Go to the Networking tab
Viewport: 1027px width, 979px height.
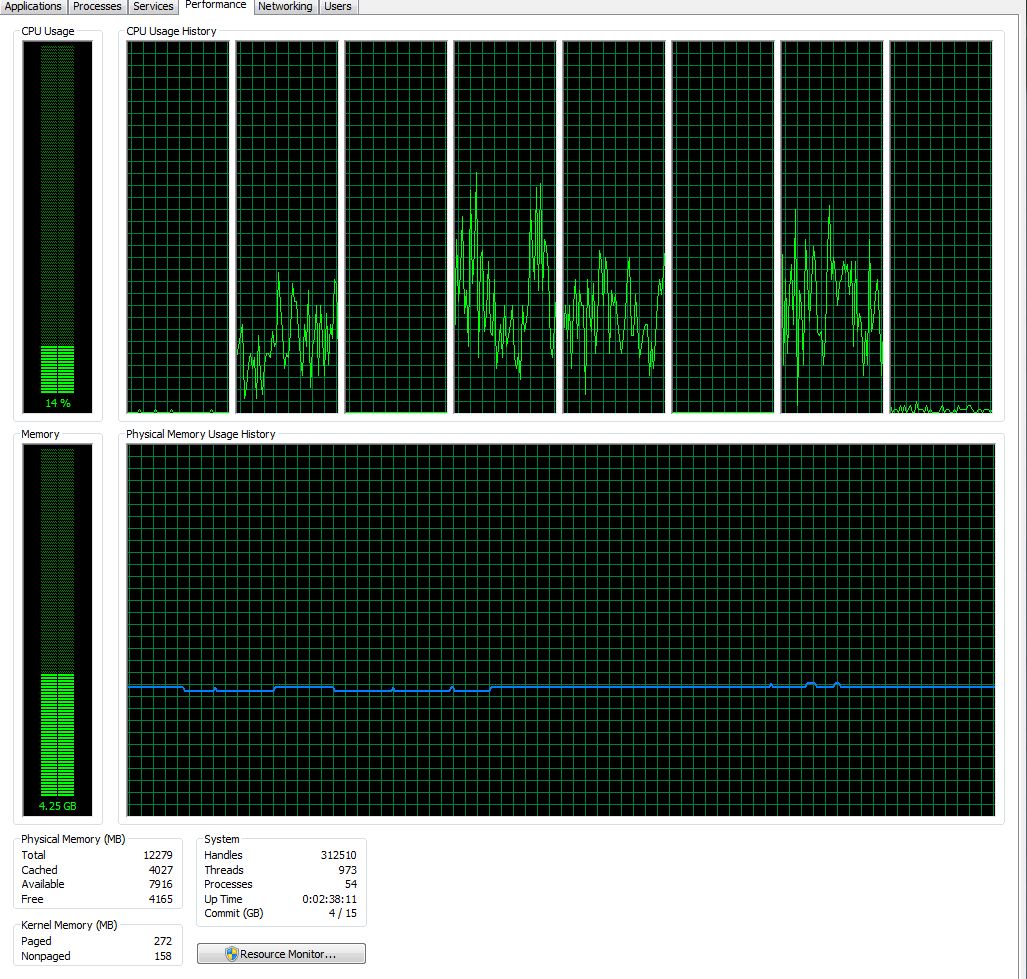285,7
